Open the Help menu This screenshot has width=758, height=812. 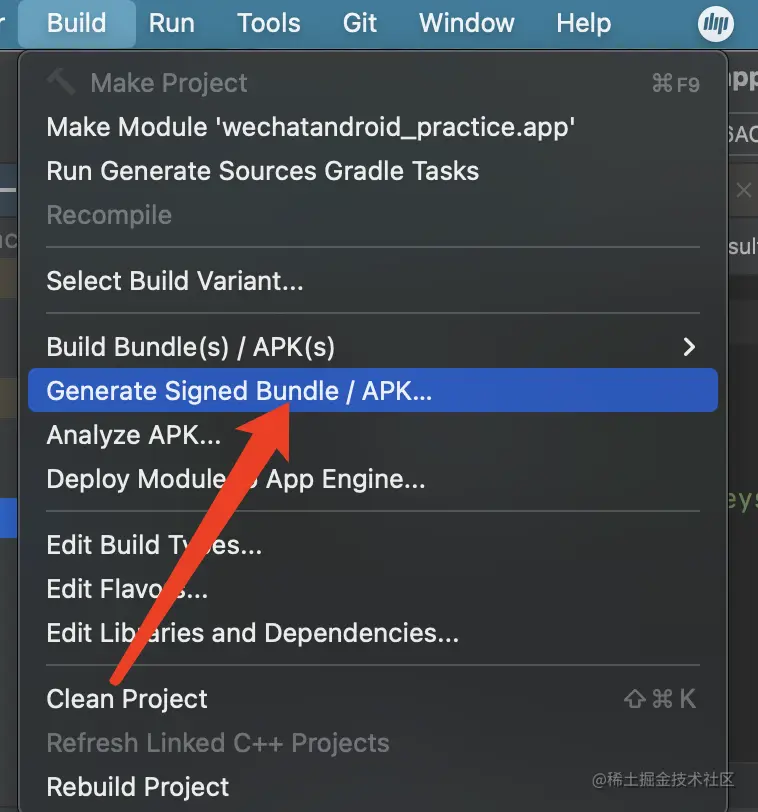point(583,23)
